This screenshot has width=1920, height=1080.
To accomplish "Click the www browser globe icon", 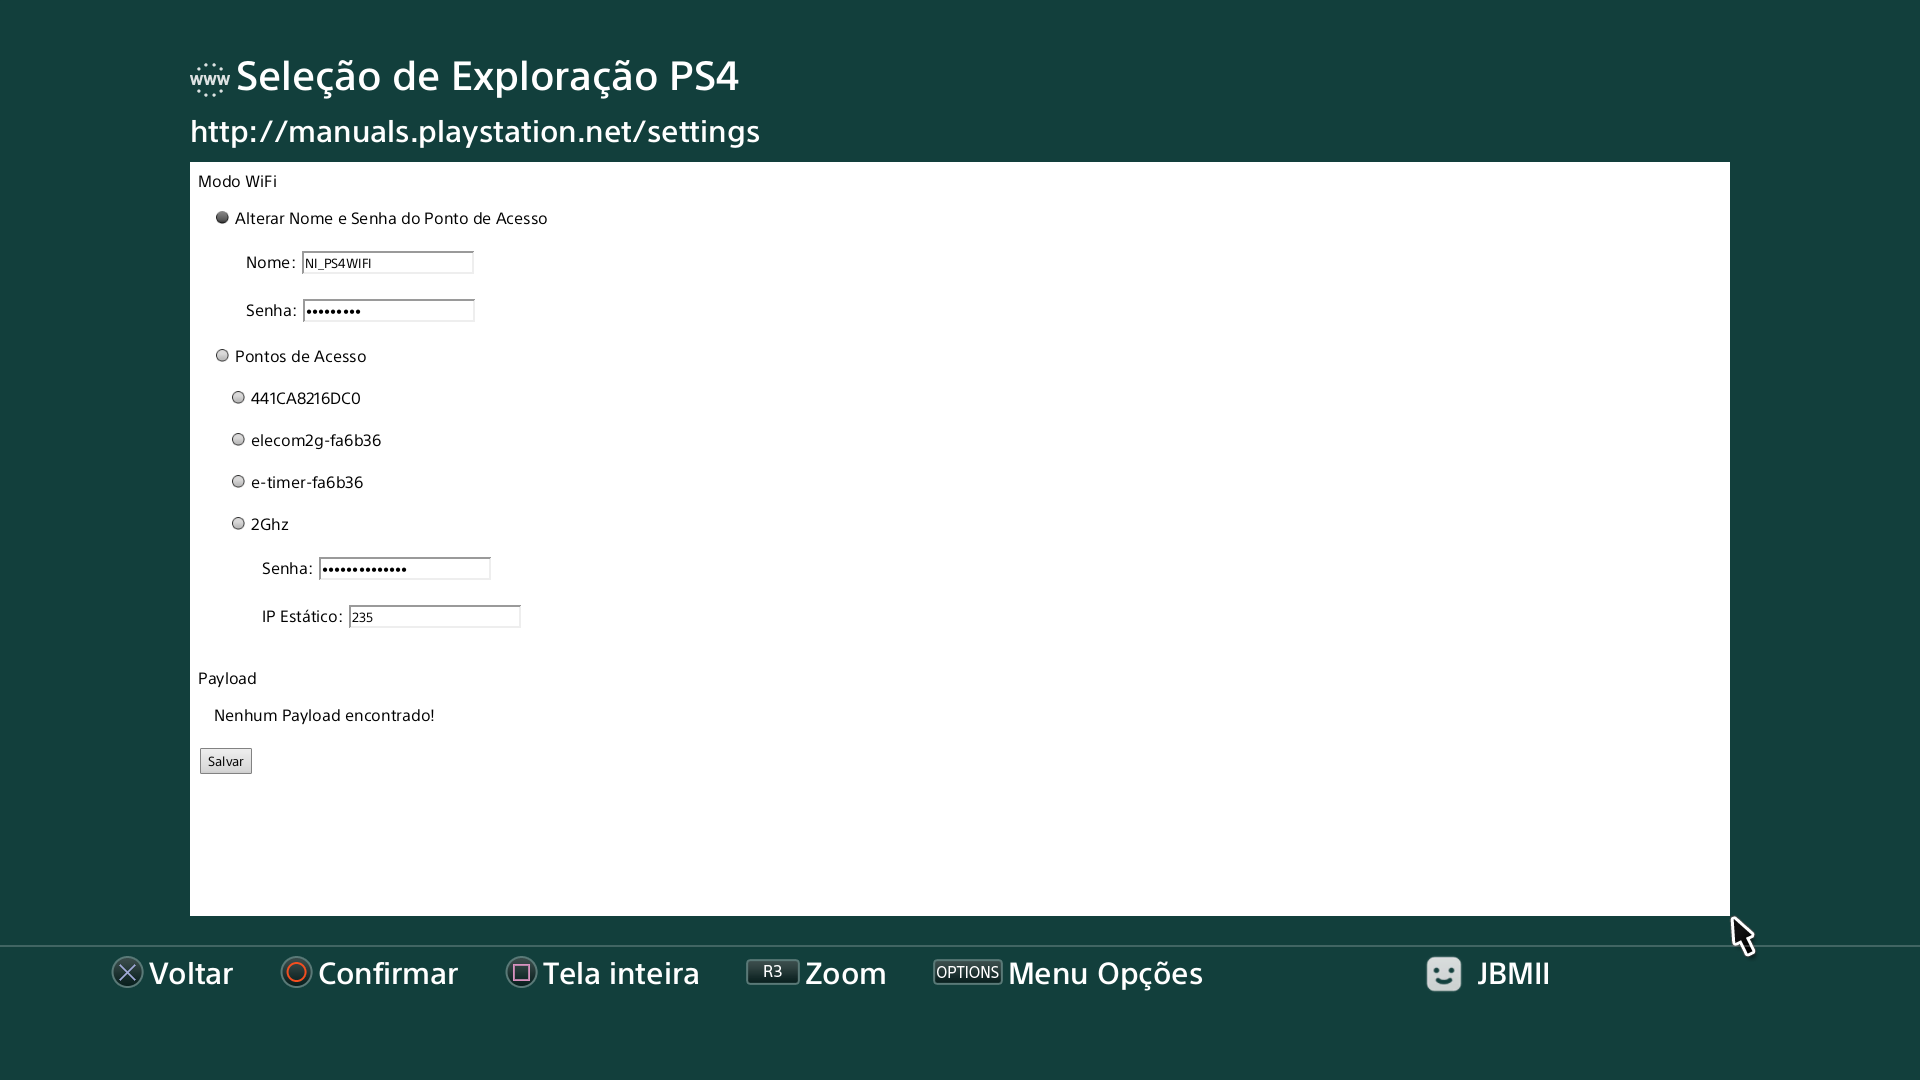I will coord(210,79).
